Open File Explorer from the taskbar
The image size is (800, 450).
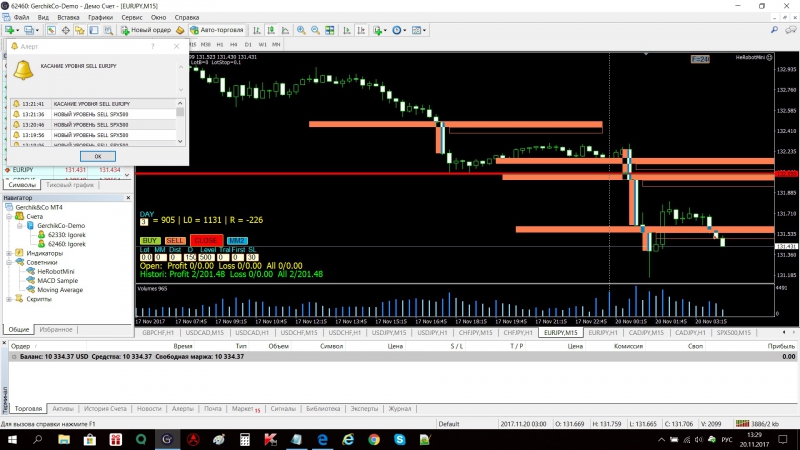click(64, 439)
